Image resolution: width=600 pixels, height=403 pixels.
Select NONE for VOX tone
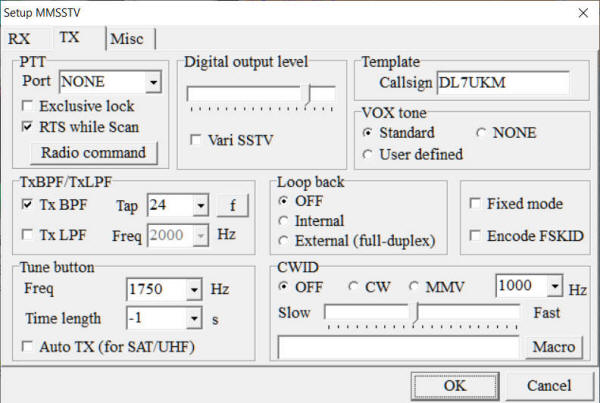[x=483, y=133]
